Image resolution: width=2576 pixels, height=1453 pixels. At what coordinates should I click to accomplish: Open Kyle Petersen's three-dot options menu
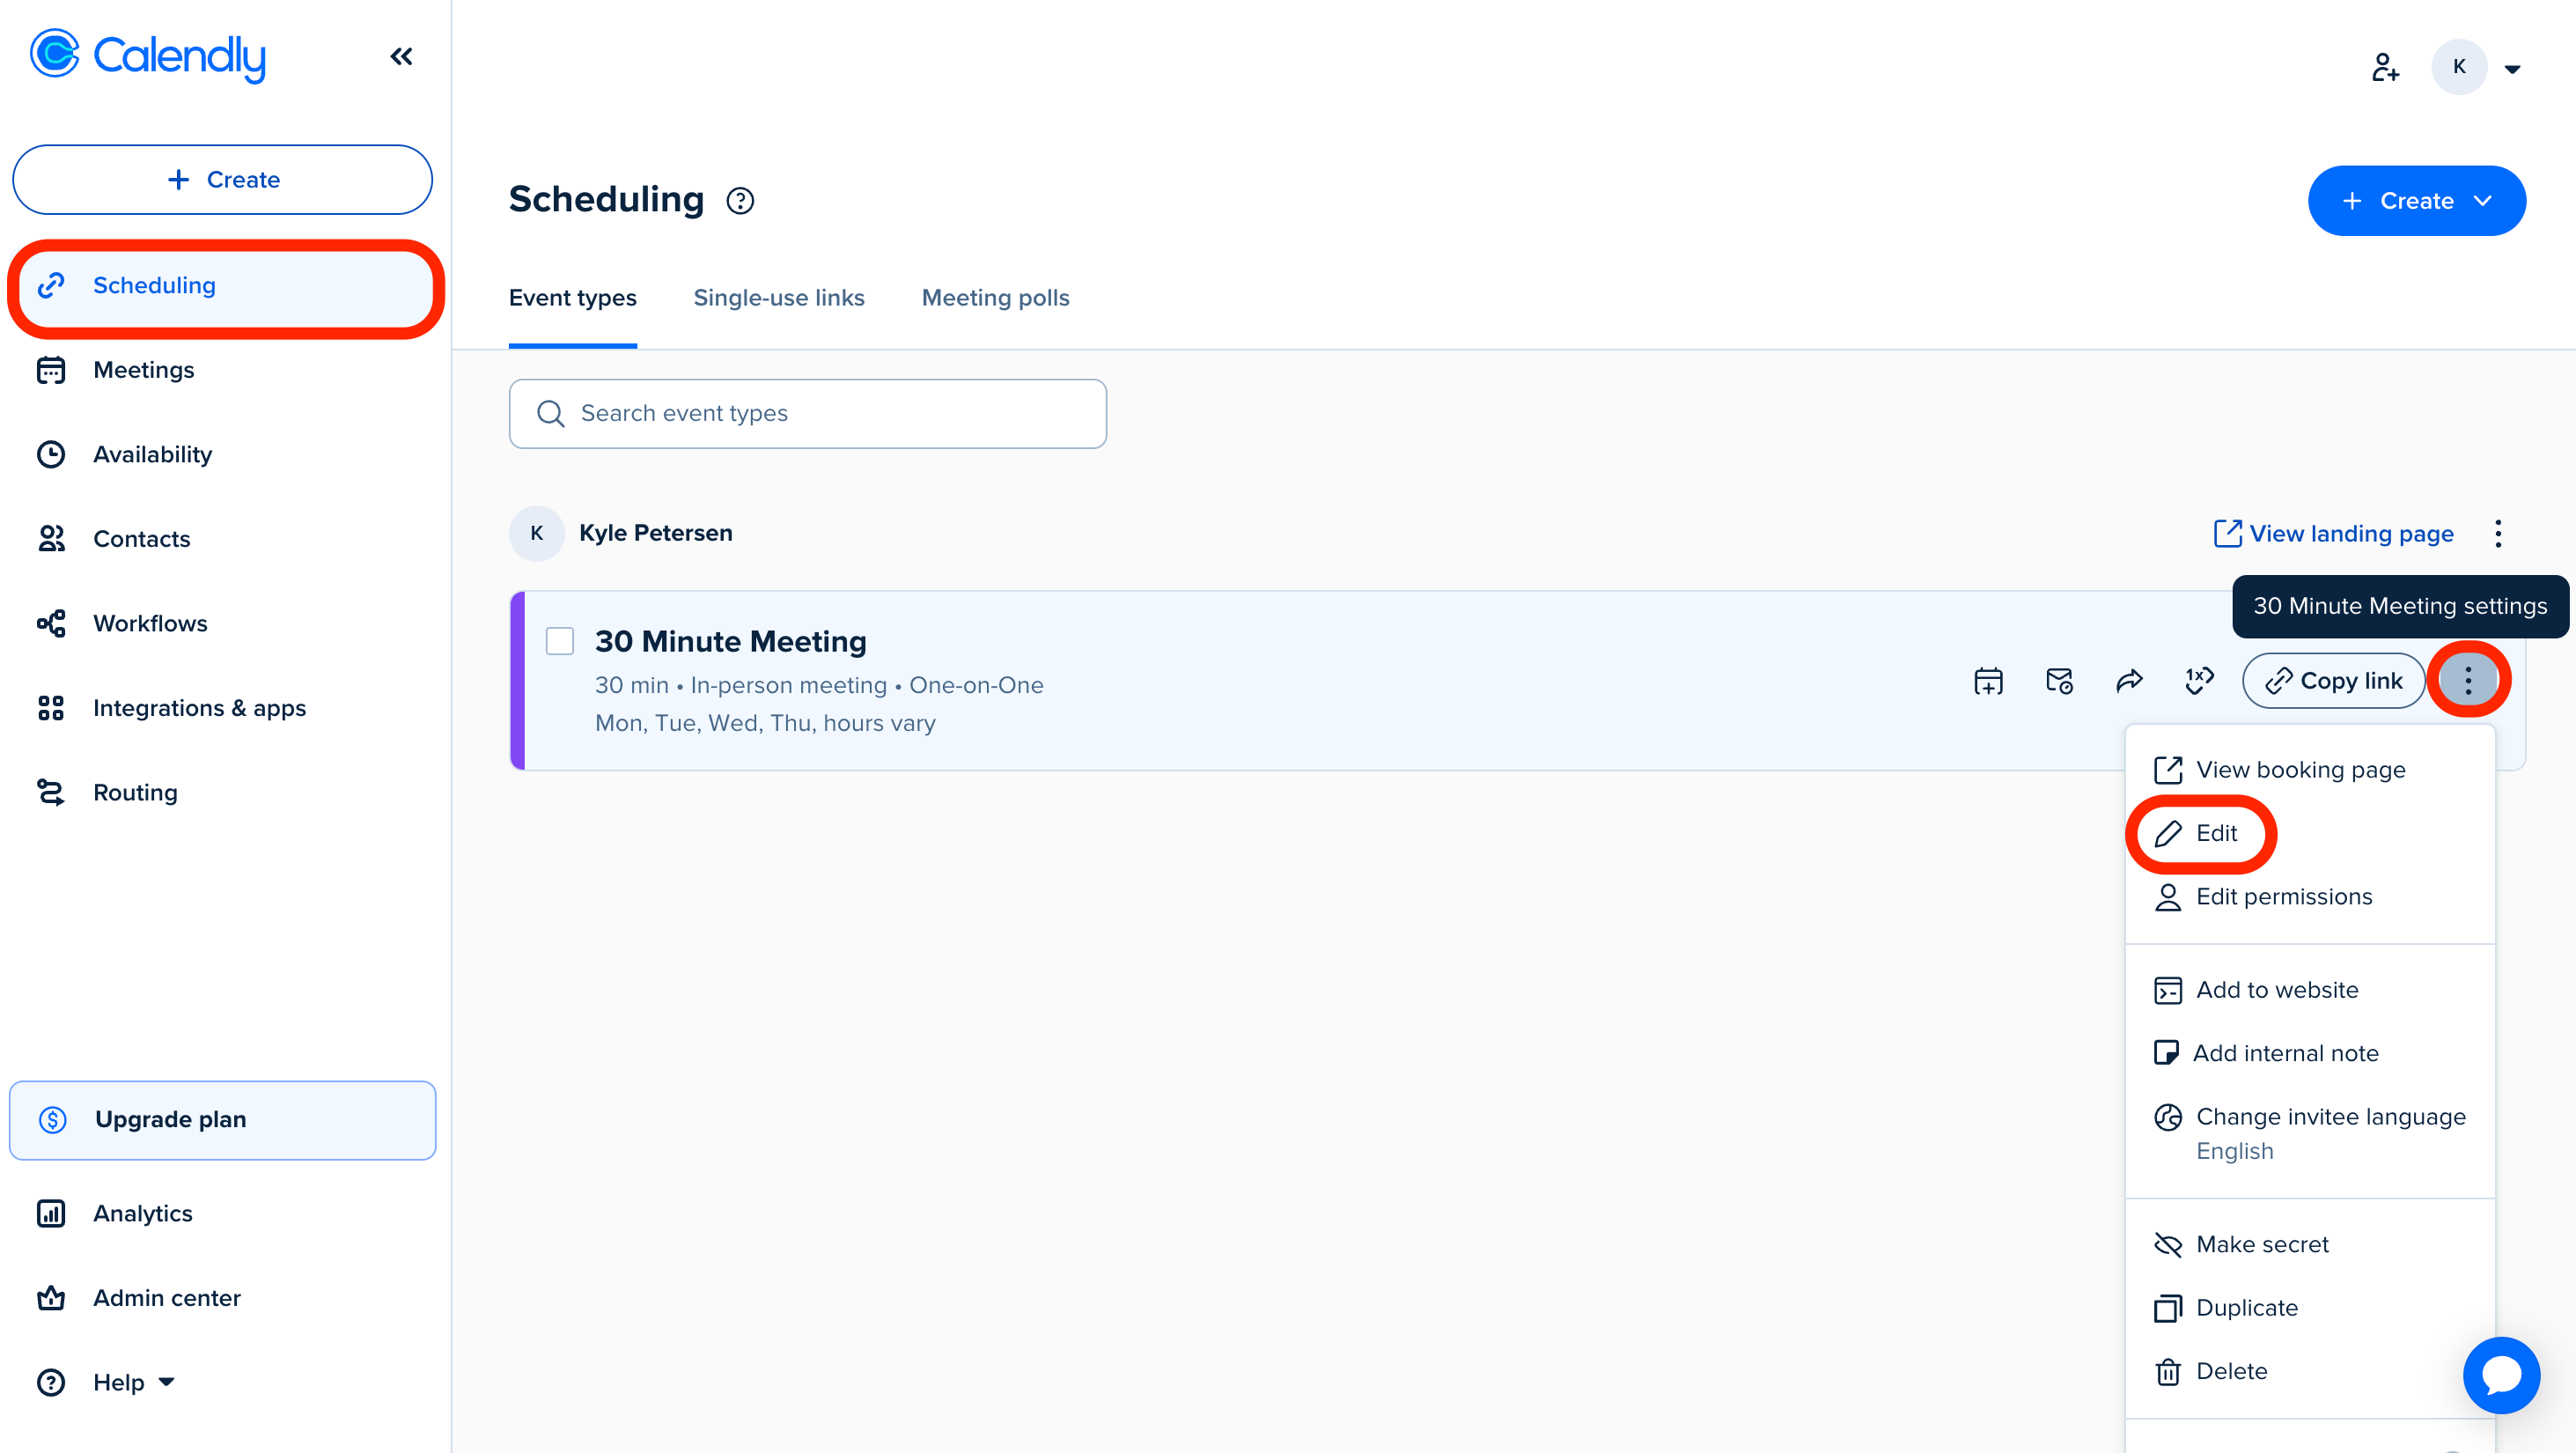[2498, 534]
